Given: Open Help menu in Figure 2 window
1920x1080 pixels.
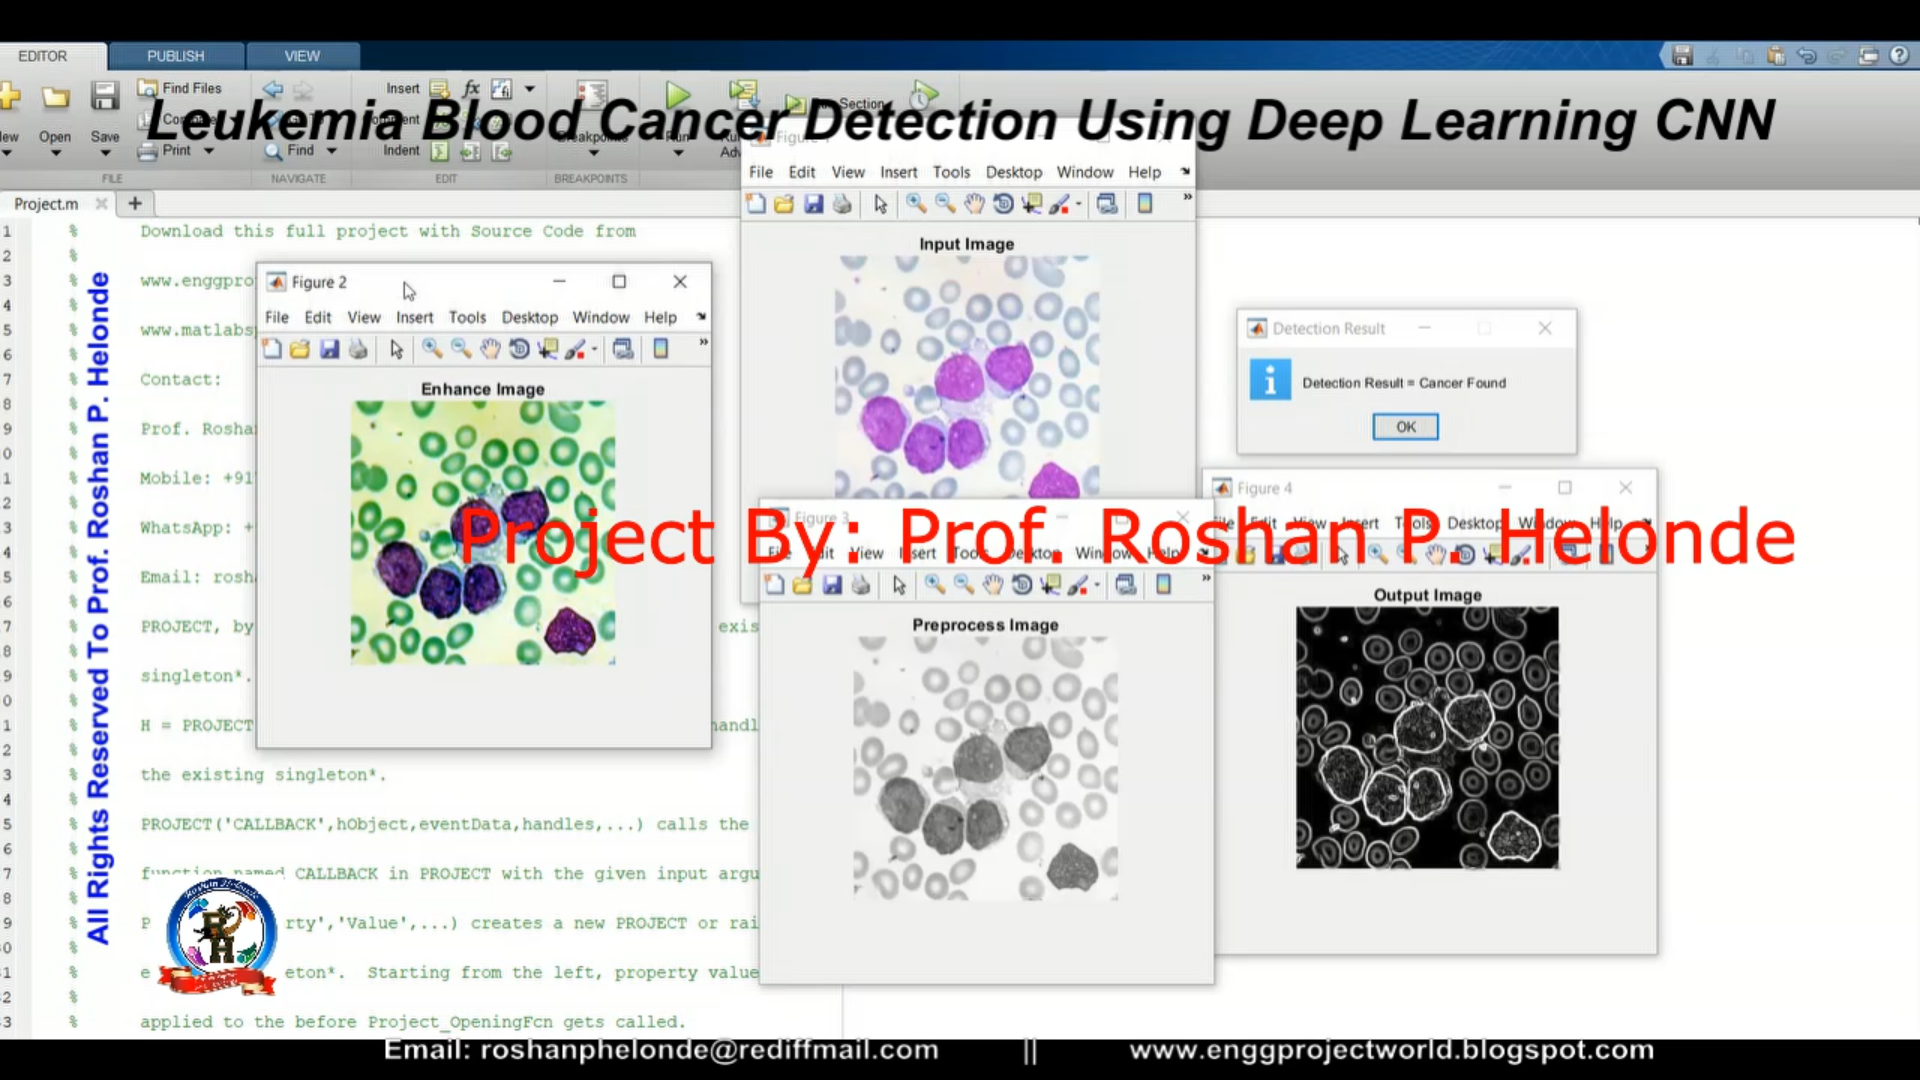Looking at the screenshot, I should 660,317.
